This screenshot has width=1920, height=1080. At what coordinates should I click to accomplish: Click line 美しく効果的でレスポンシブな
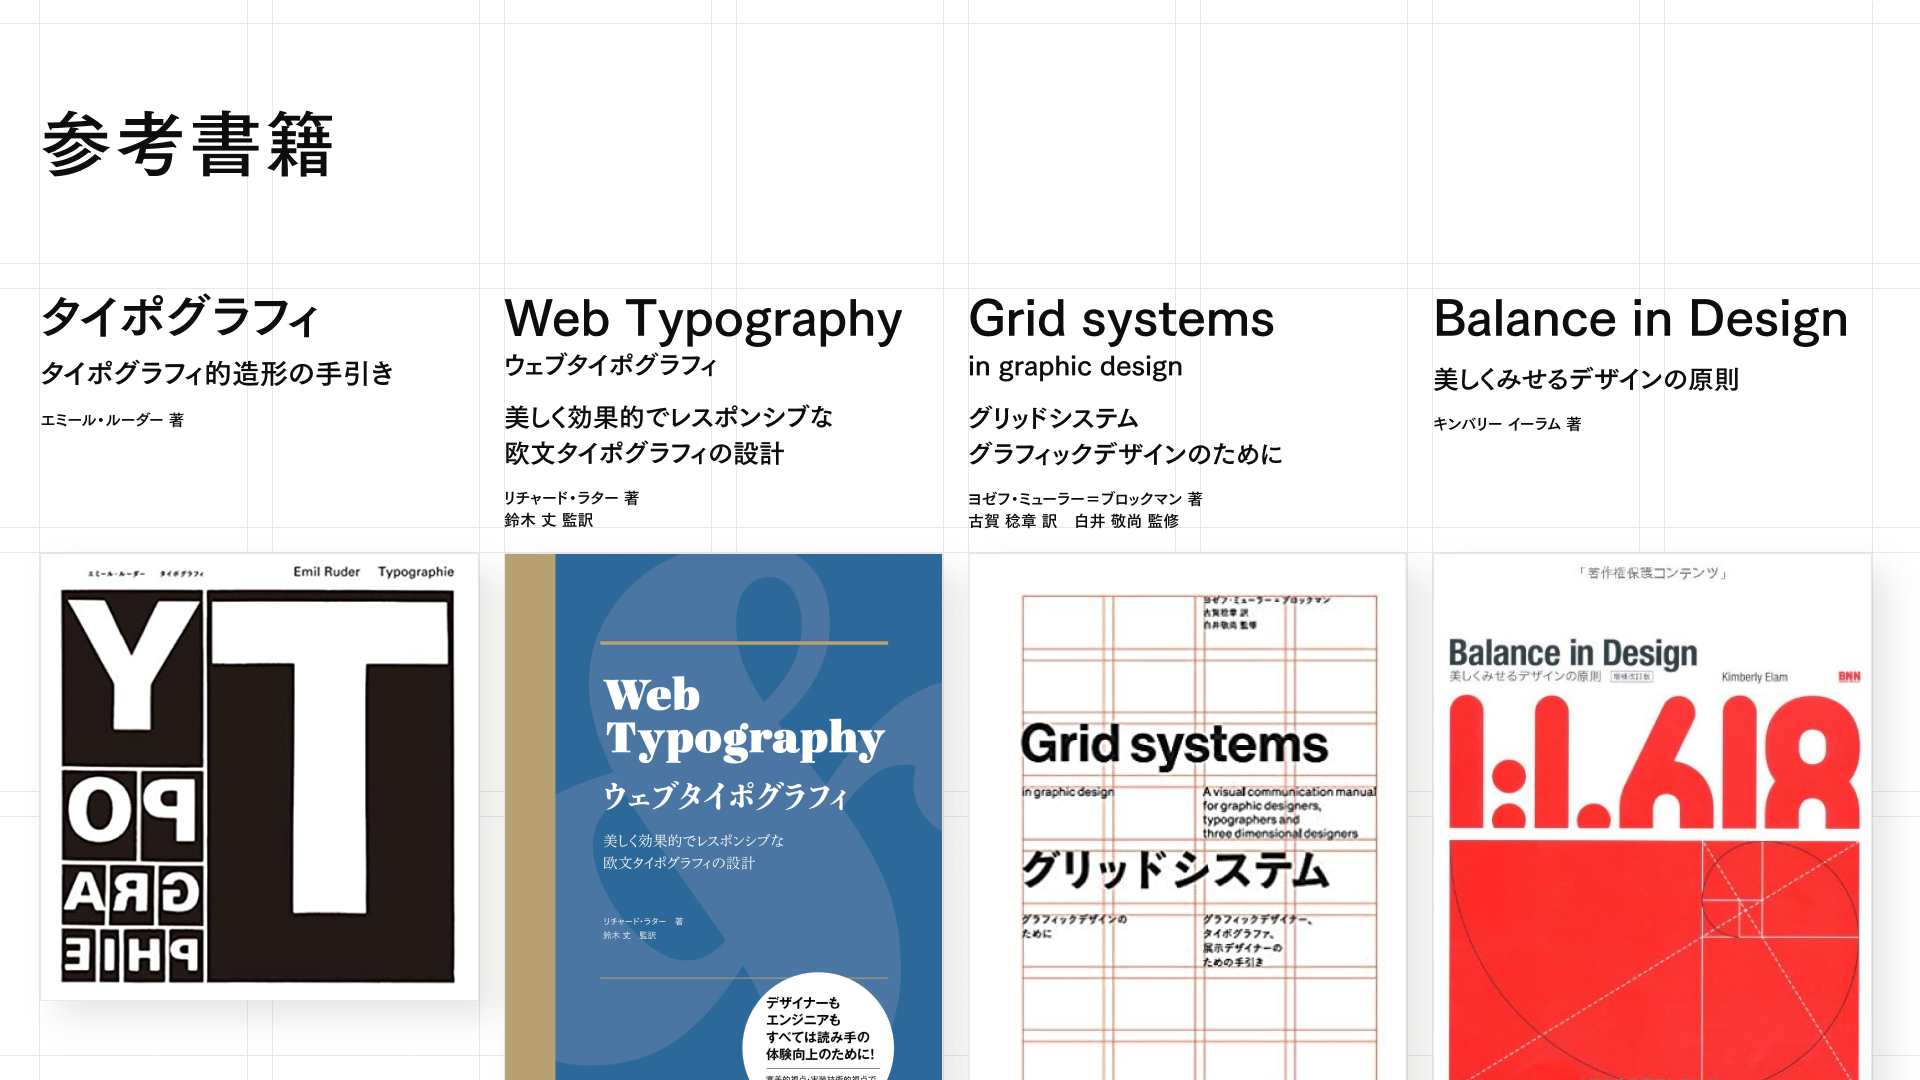(x=668, y=417)
